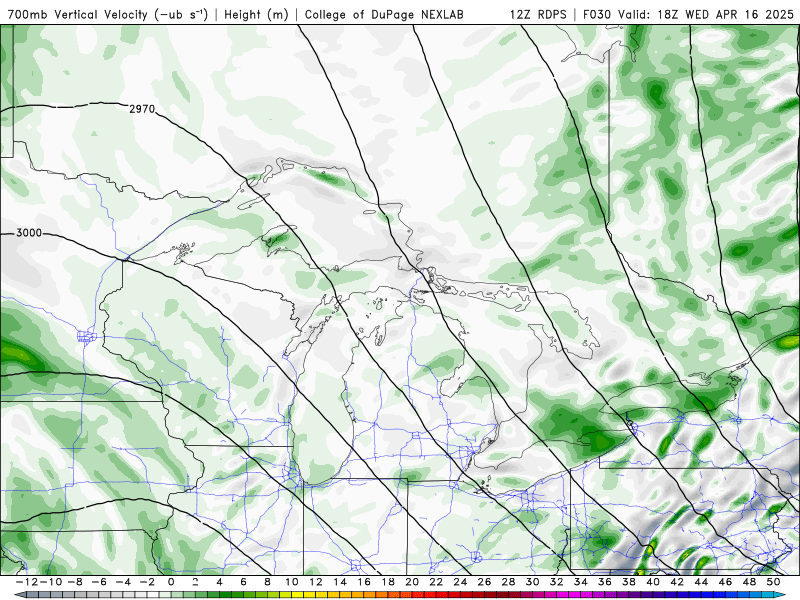Click the "18Z WED APR 16 2025" valid time
The height and width of the screenshot is (600, 800).
click(725, 14)
